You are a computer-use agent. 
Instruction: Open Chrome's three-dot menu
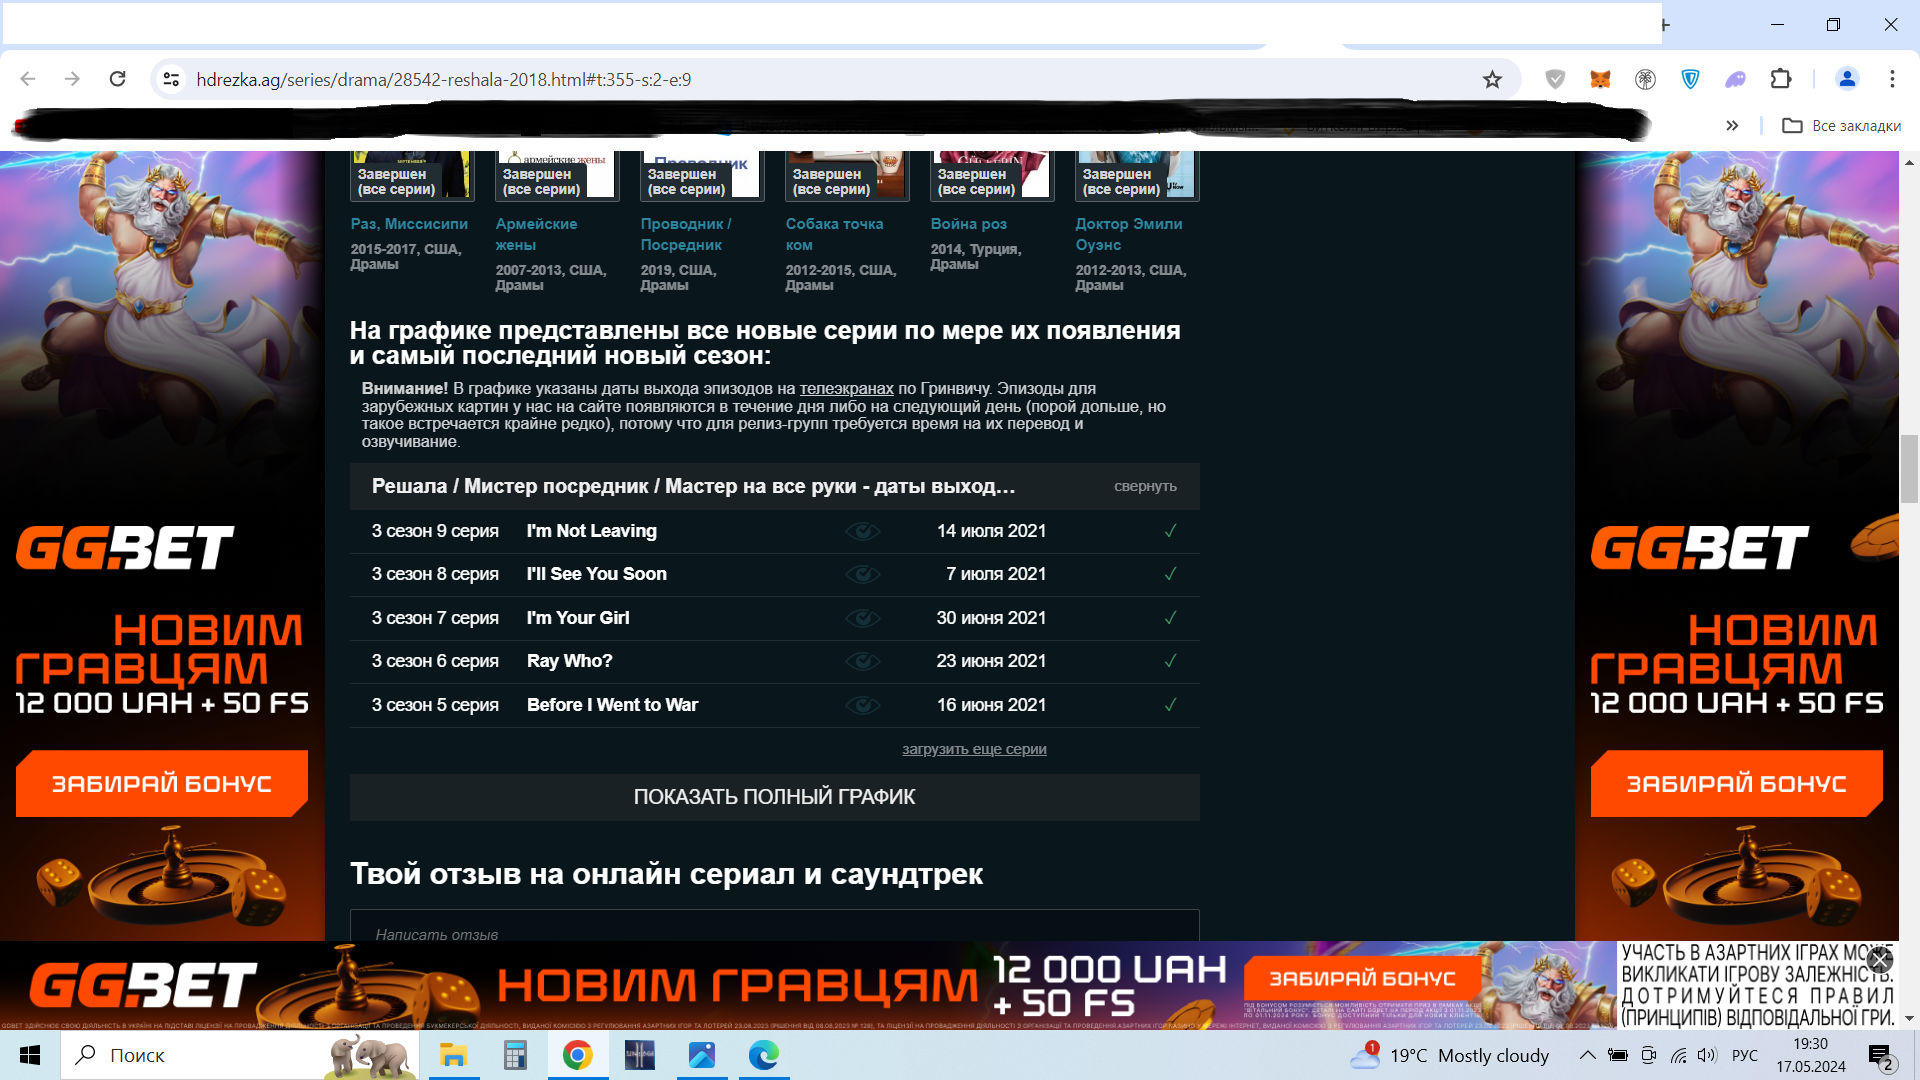coord(1893,78)
